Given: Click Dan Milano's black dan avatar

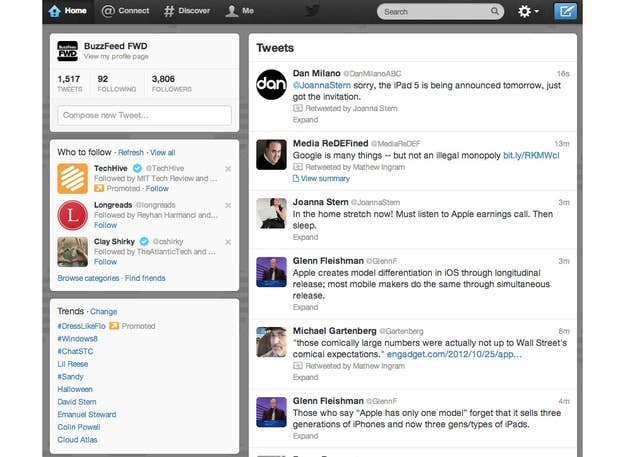Looking at the screenshot, I should pyautogui.click(x=271, y=84).
